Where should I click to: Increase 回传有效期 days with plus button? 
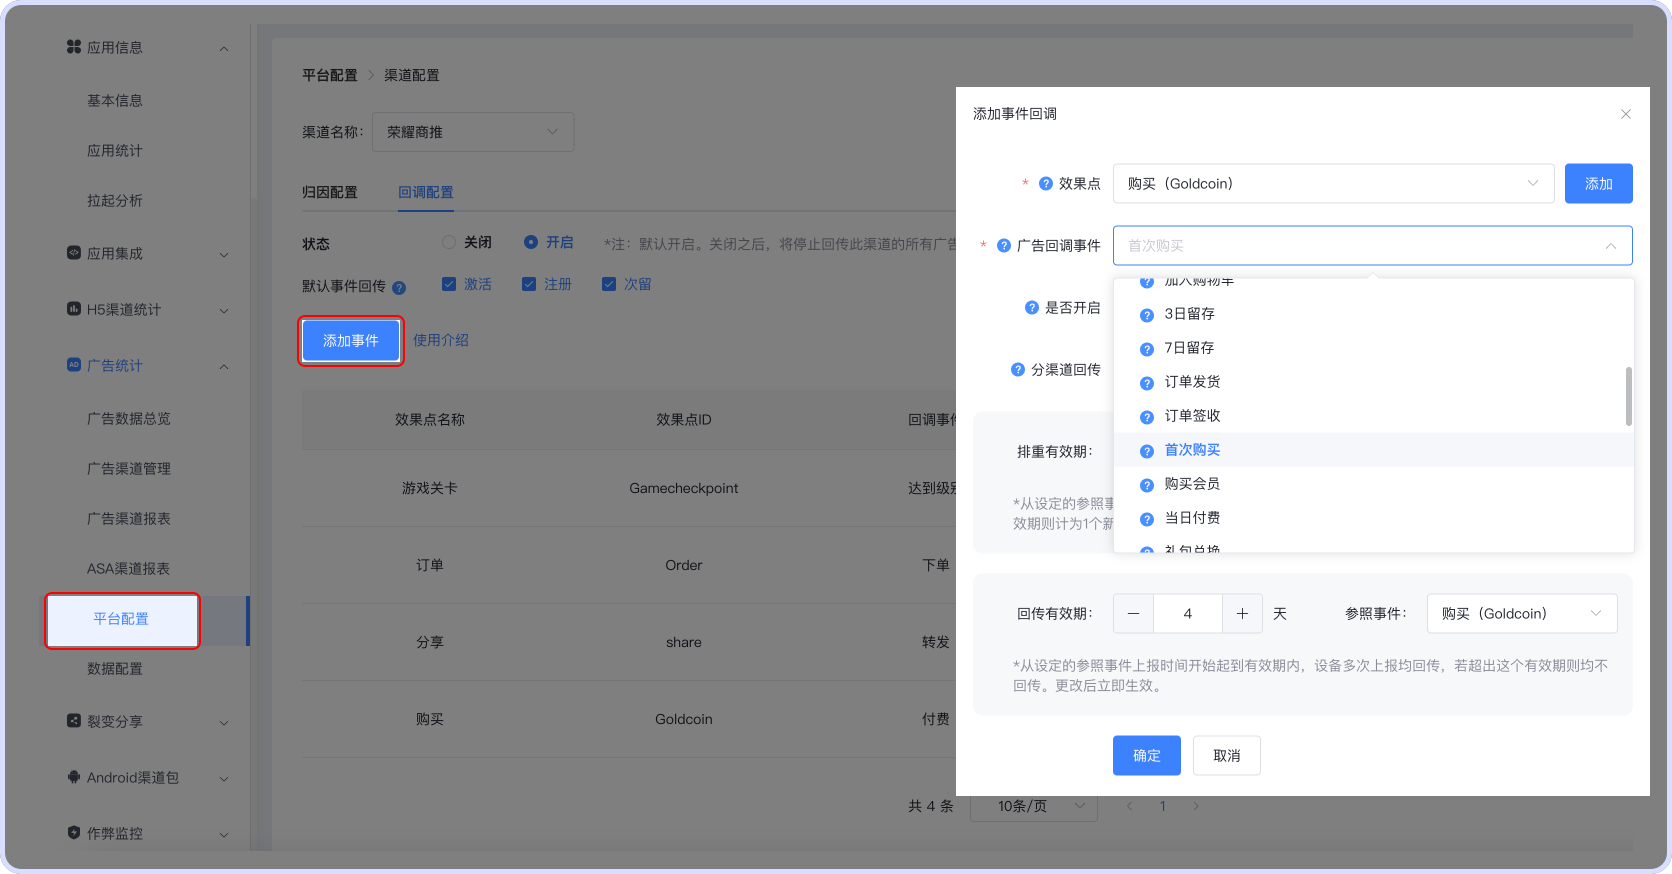(1242, 614)
